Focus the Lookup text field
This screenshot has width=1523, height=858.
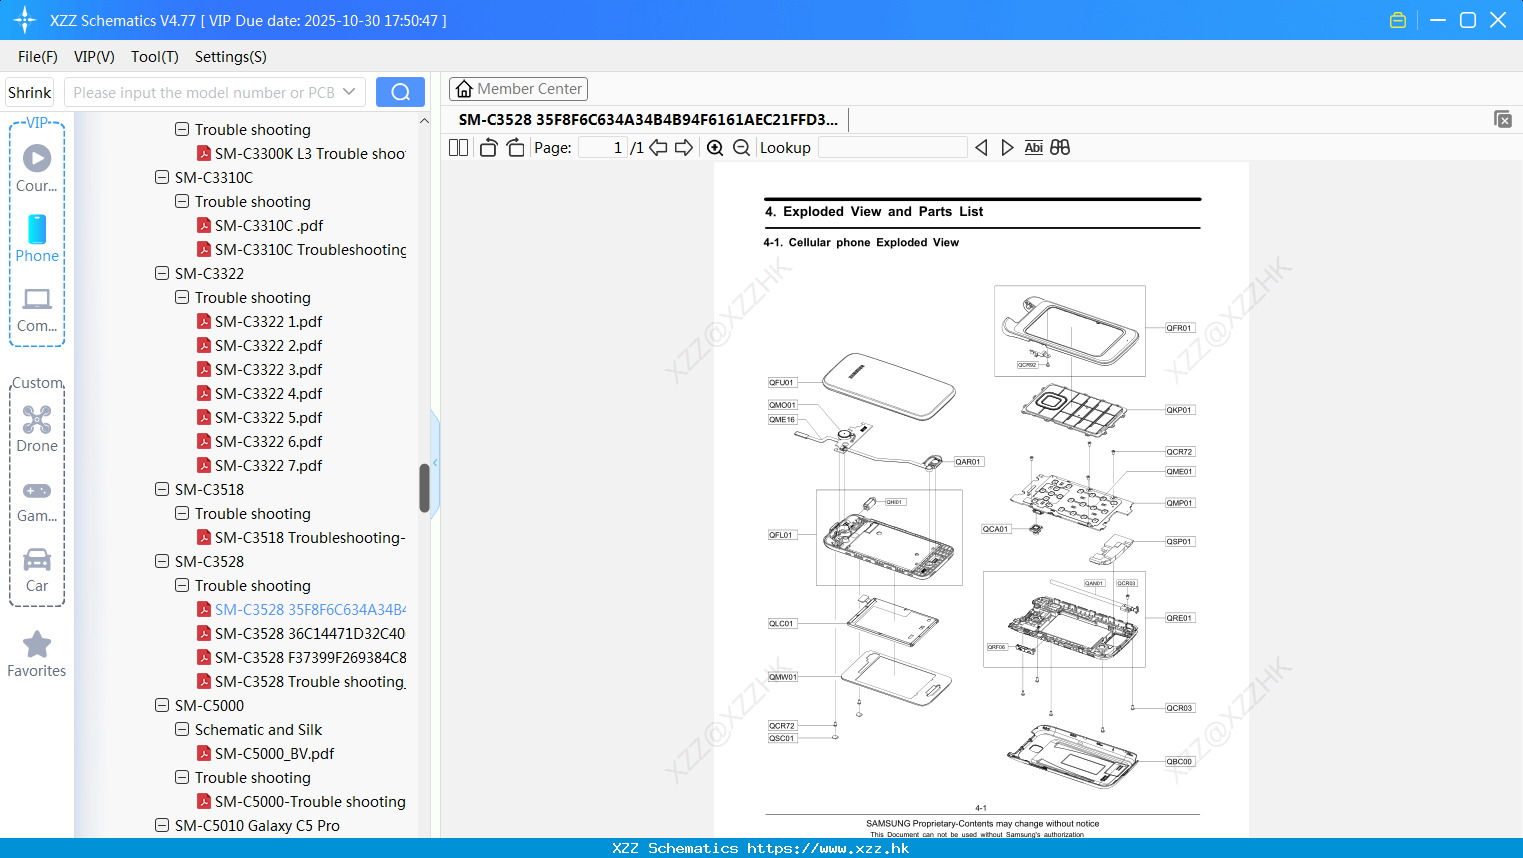coord(892,148)
